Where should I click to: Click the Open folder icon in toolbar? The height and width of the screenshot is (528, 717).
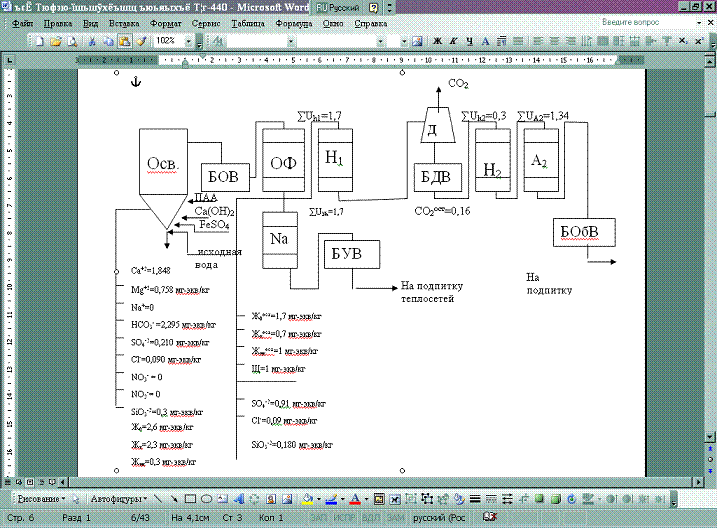56,41
